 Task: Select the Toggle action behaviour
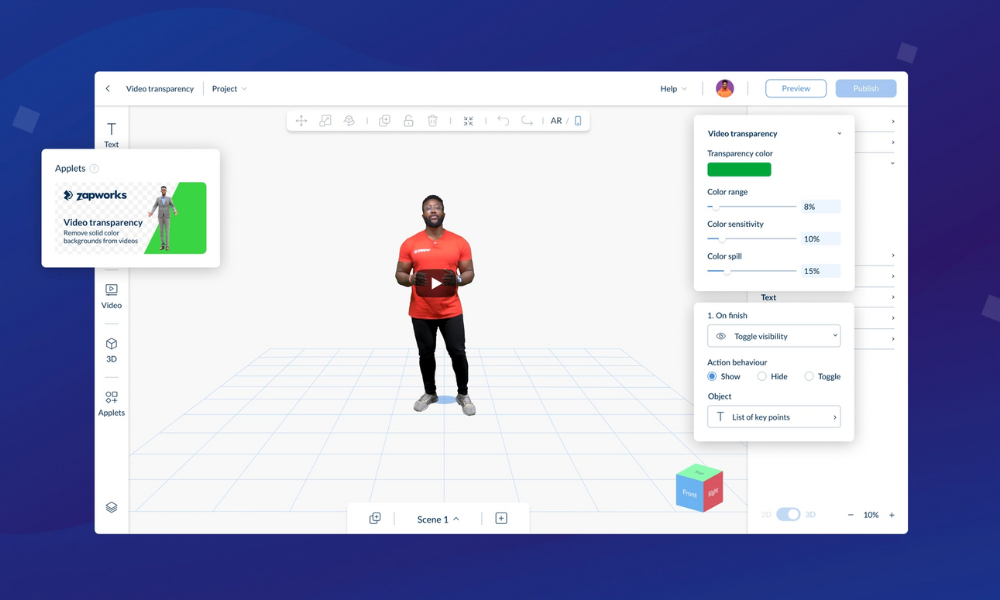click(823, 376)
